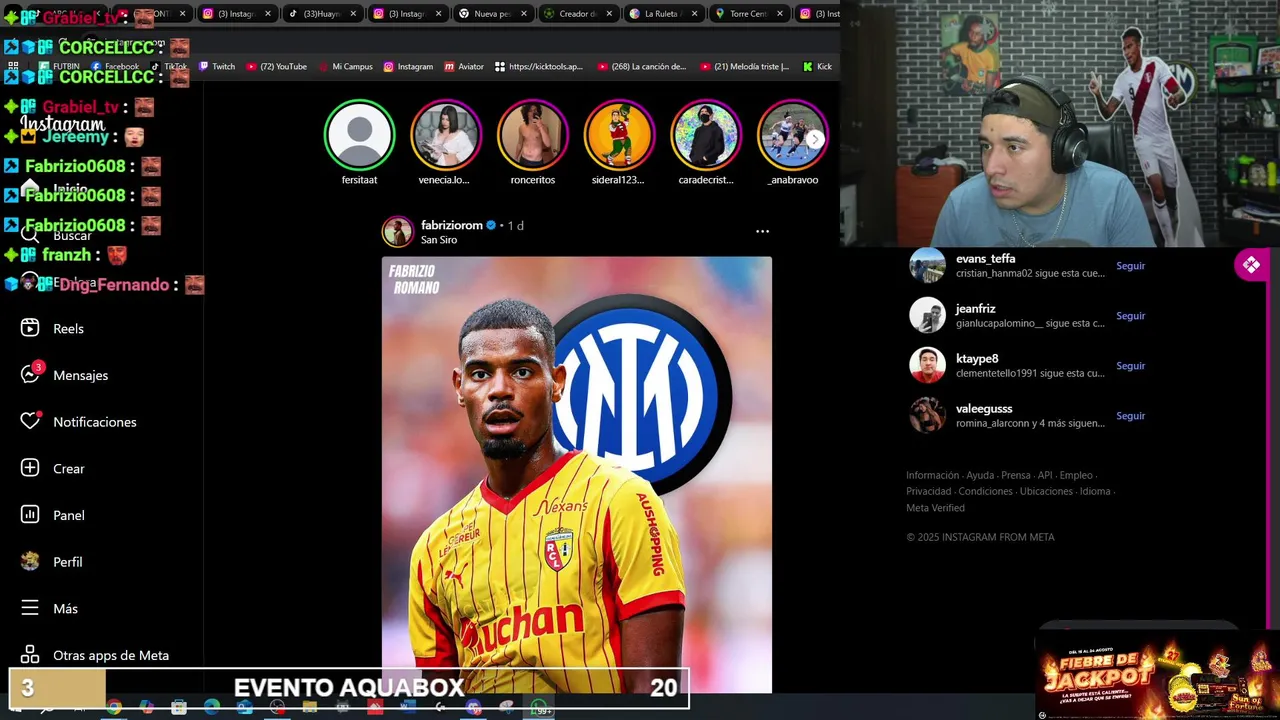Open the Instagram bookmark

pos(408,67)
